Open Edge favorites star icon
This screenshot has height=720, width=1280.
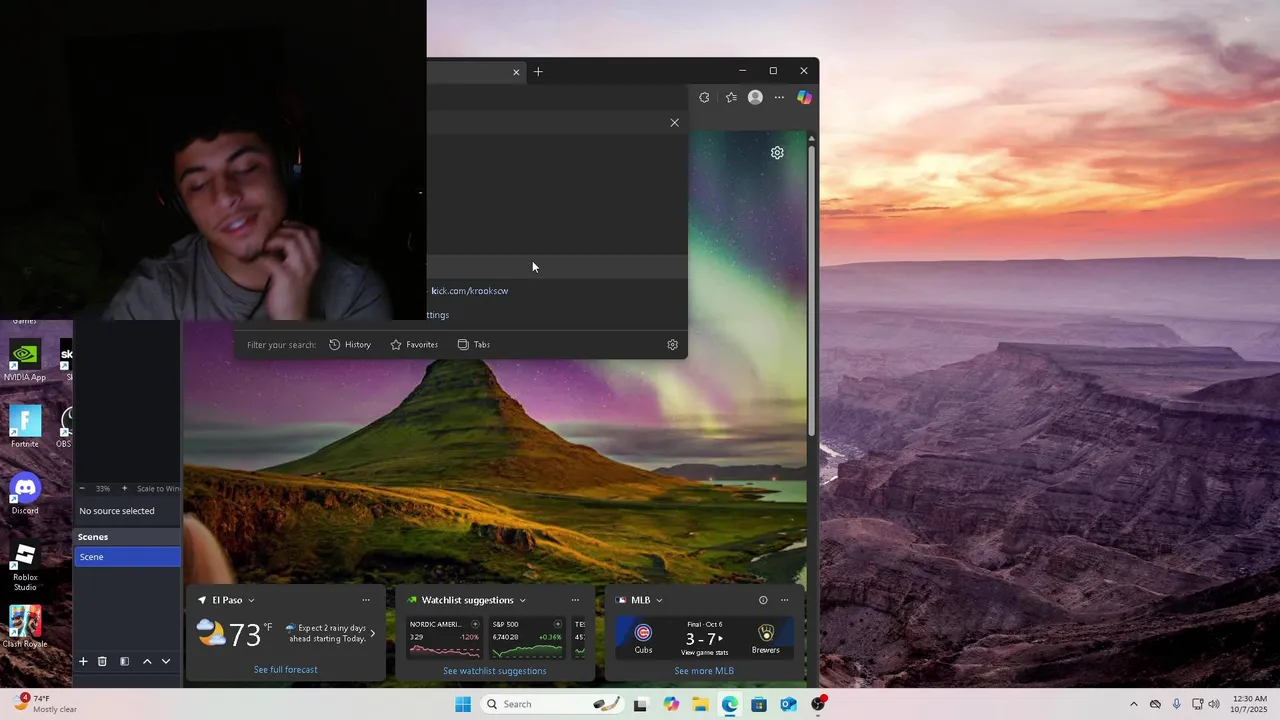tap(731, 97)
